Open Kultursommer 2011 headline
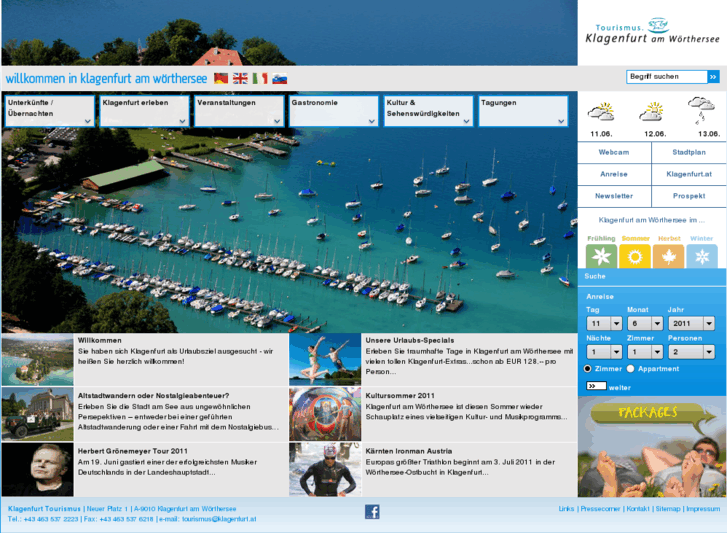The width and height of the screenshot is (727, 545). (x=400, y=396)
